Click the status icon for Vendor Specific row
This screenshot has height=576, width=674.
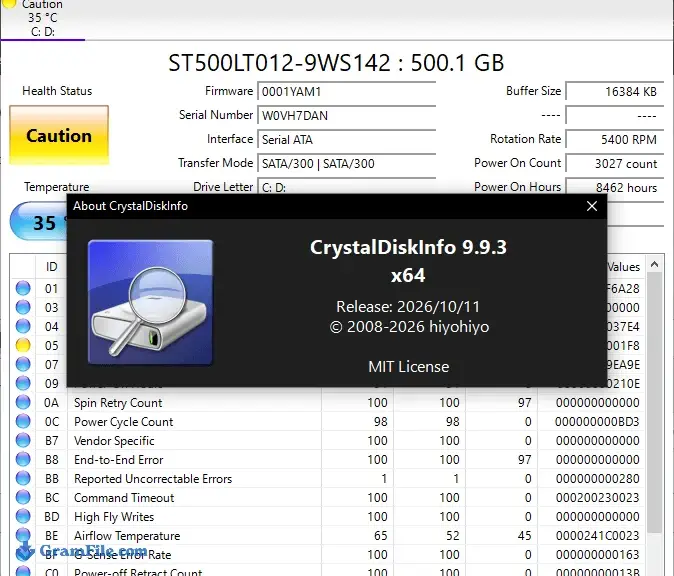coord(23,441)
